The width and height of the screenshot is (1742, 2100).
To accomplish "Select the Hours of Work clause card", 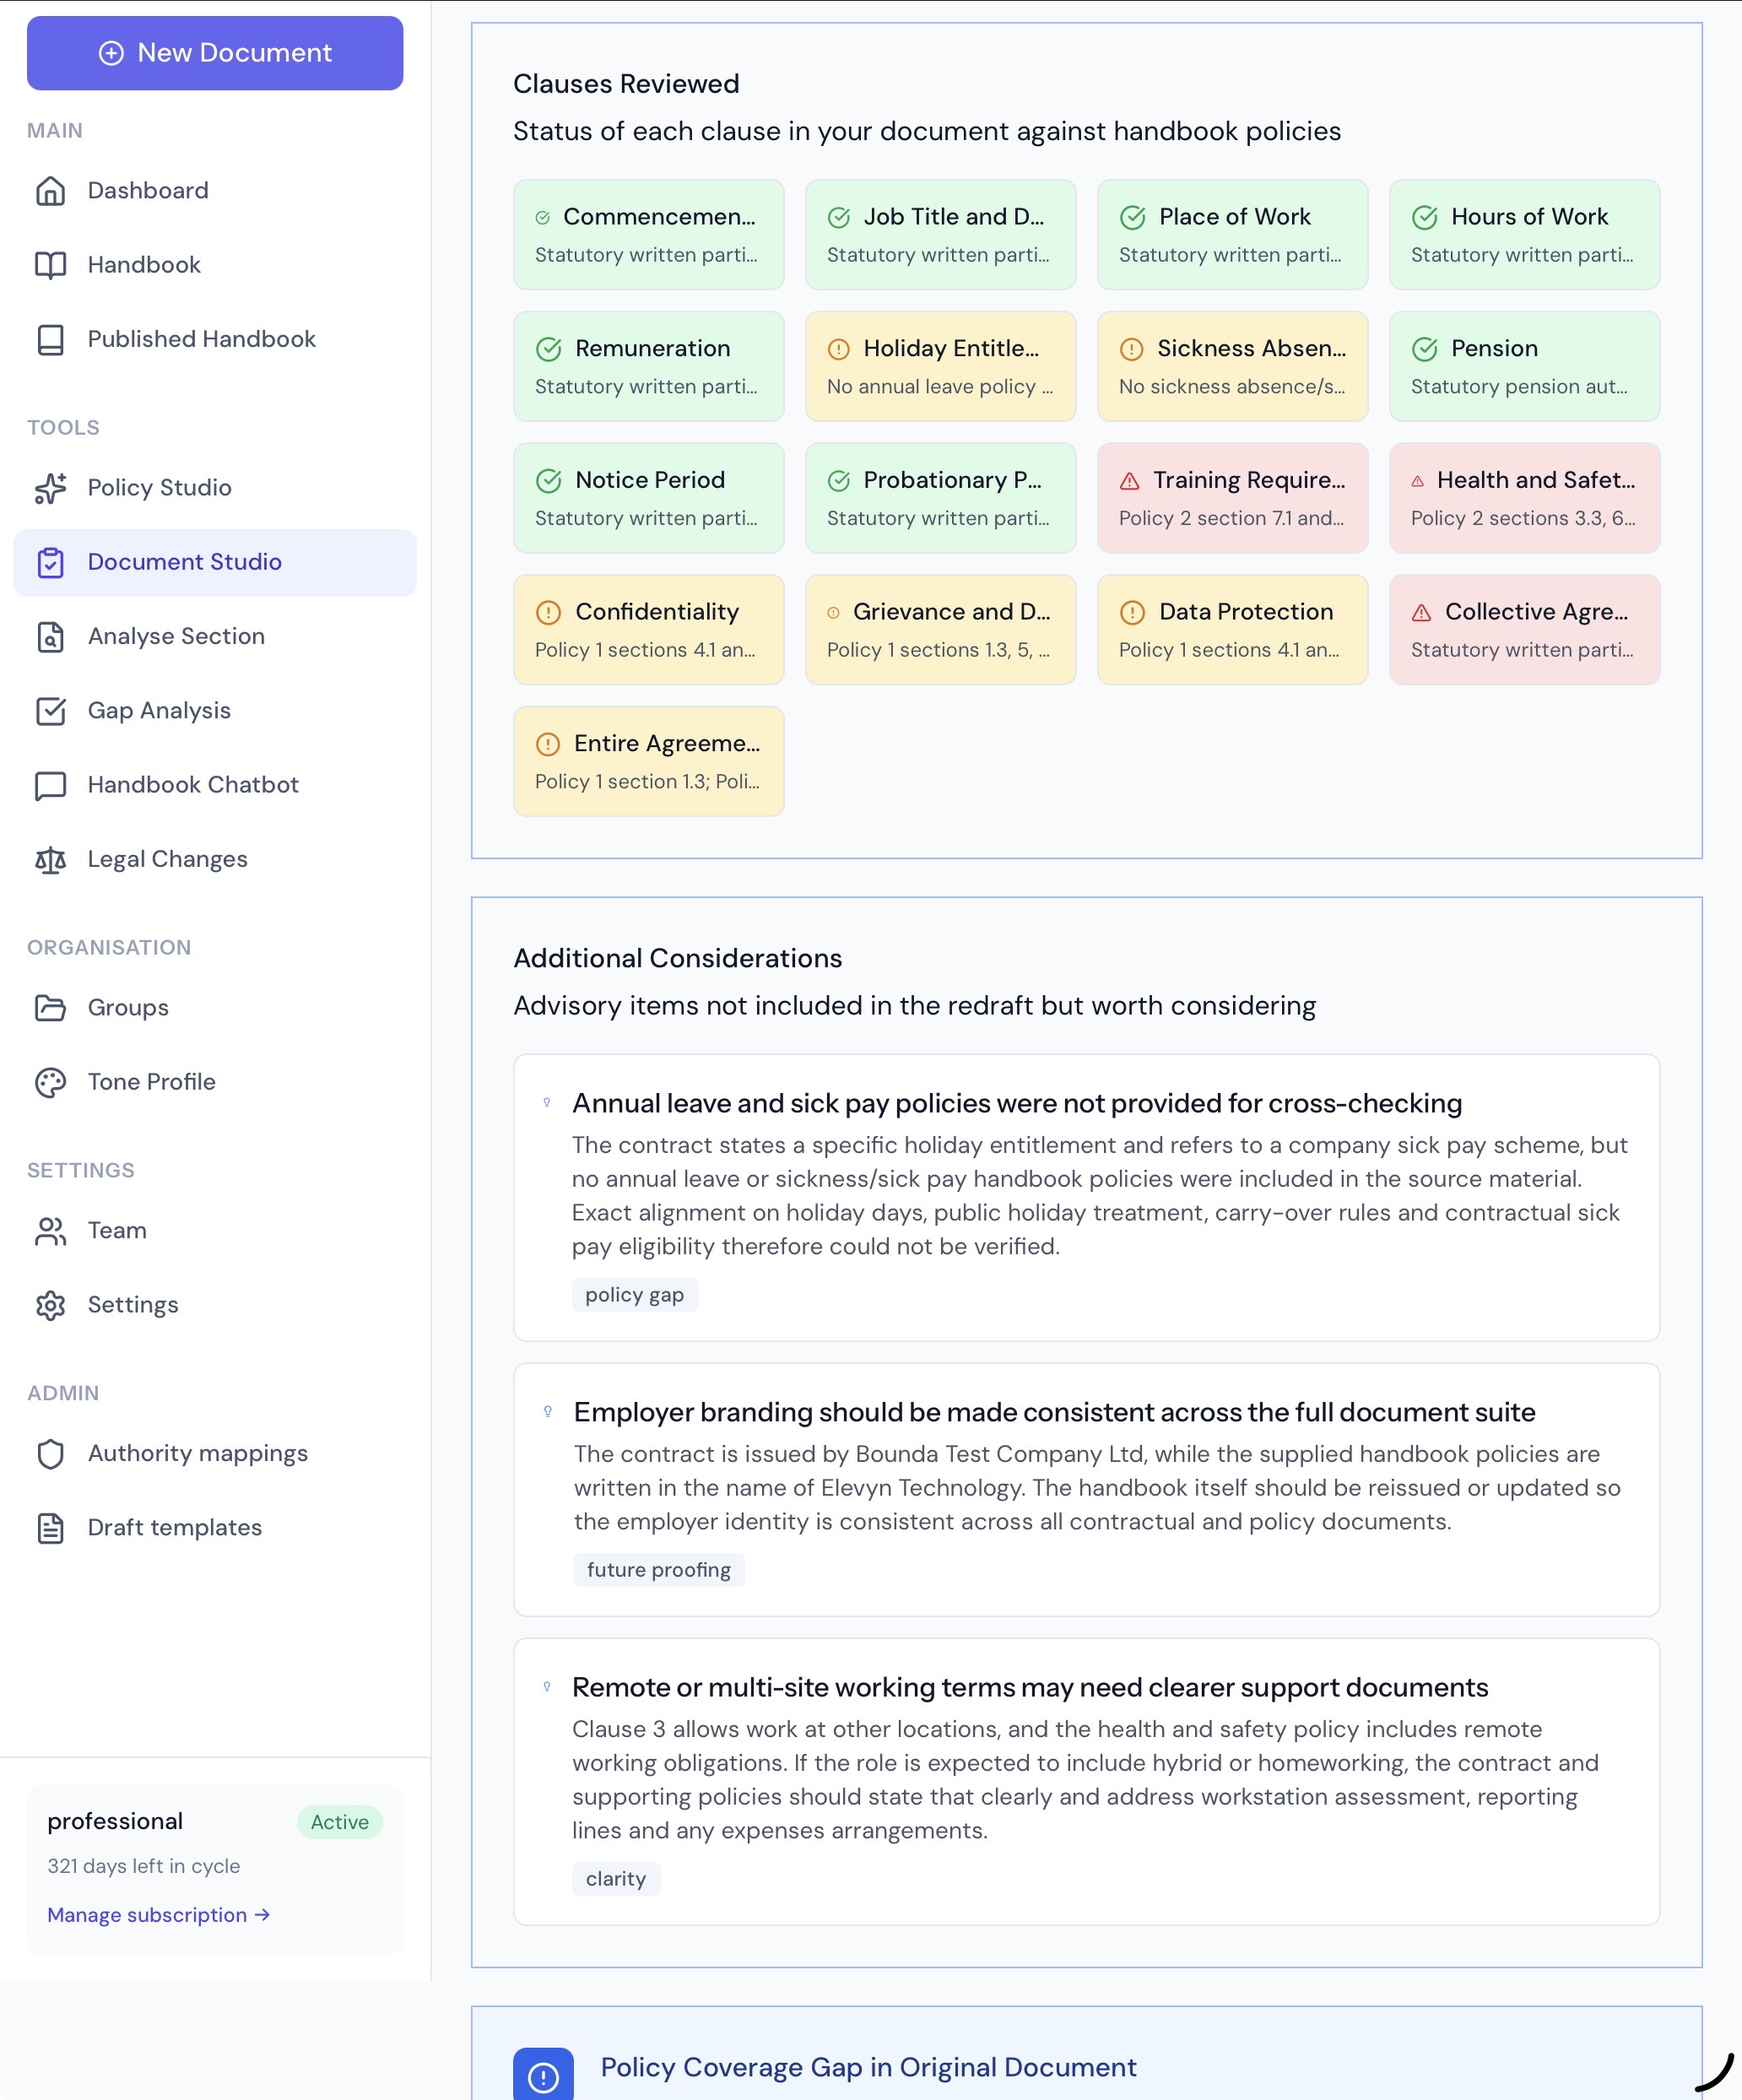I will click(1524, 235).
